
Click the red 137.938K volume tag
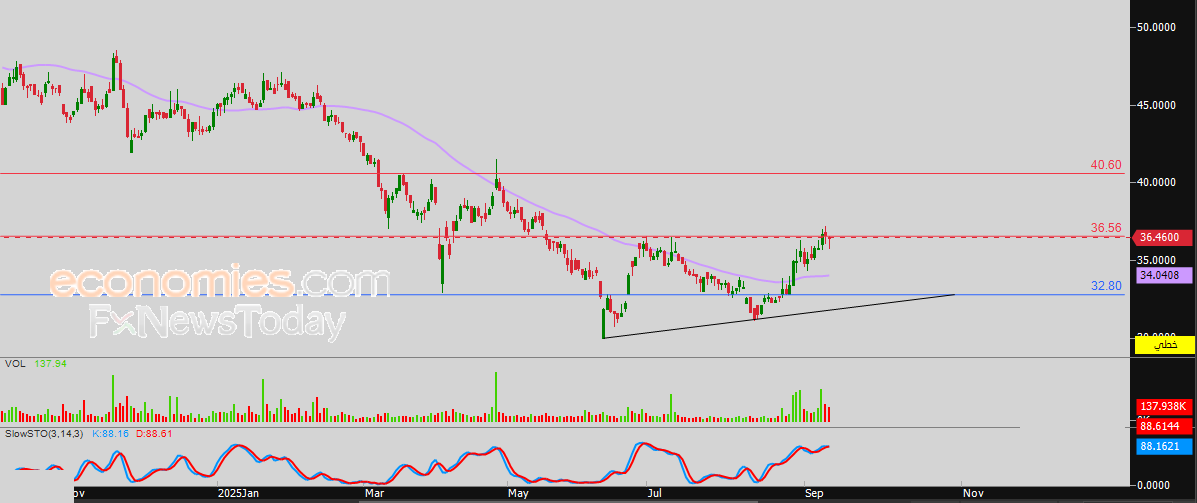1163,405
